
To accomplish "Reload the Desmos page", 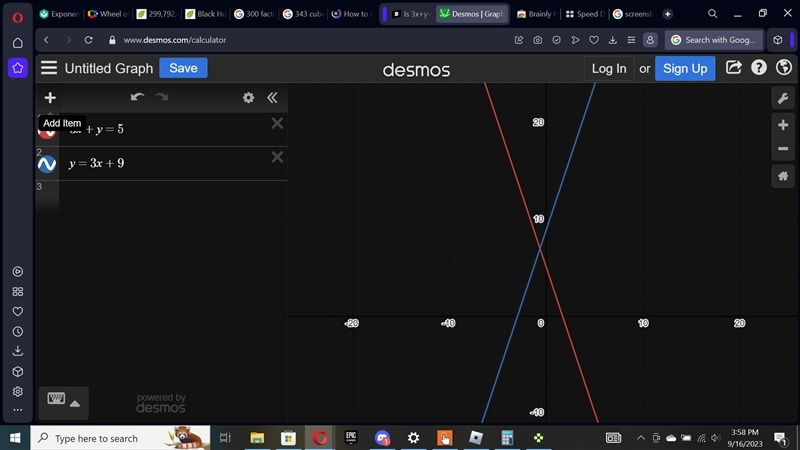I will 88,40.
